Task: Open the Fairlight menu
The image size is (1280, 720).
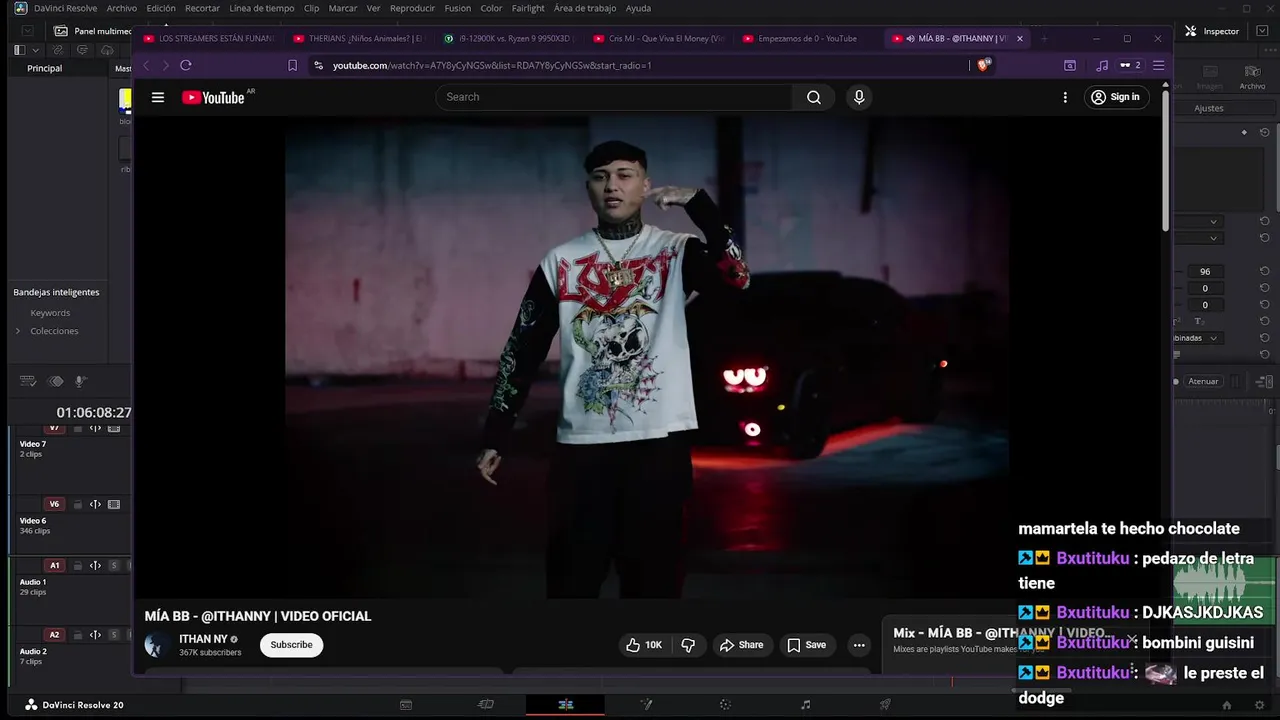Action: click(528, 8)
